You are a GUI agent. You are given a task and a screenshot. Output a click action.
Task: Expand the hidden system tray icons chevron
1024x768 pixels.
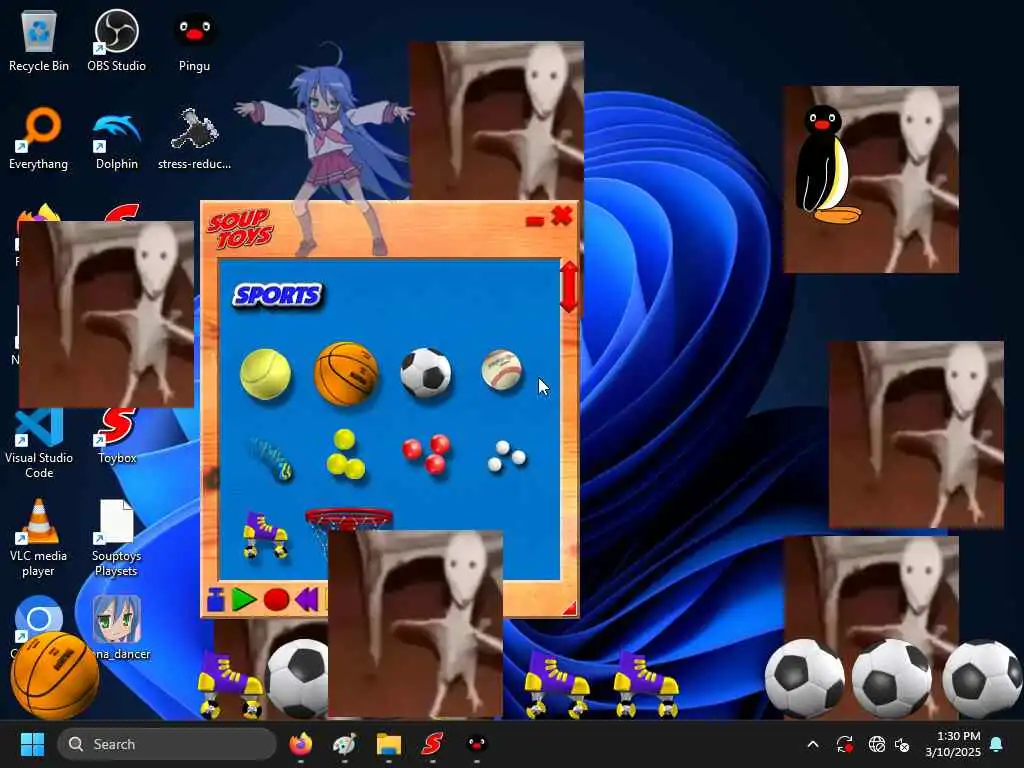click(x=813, y=744)
